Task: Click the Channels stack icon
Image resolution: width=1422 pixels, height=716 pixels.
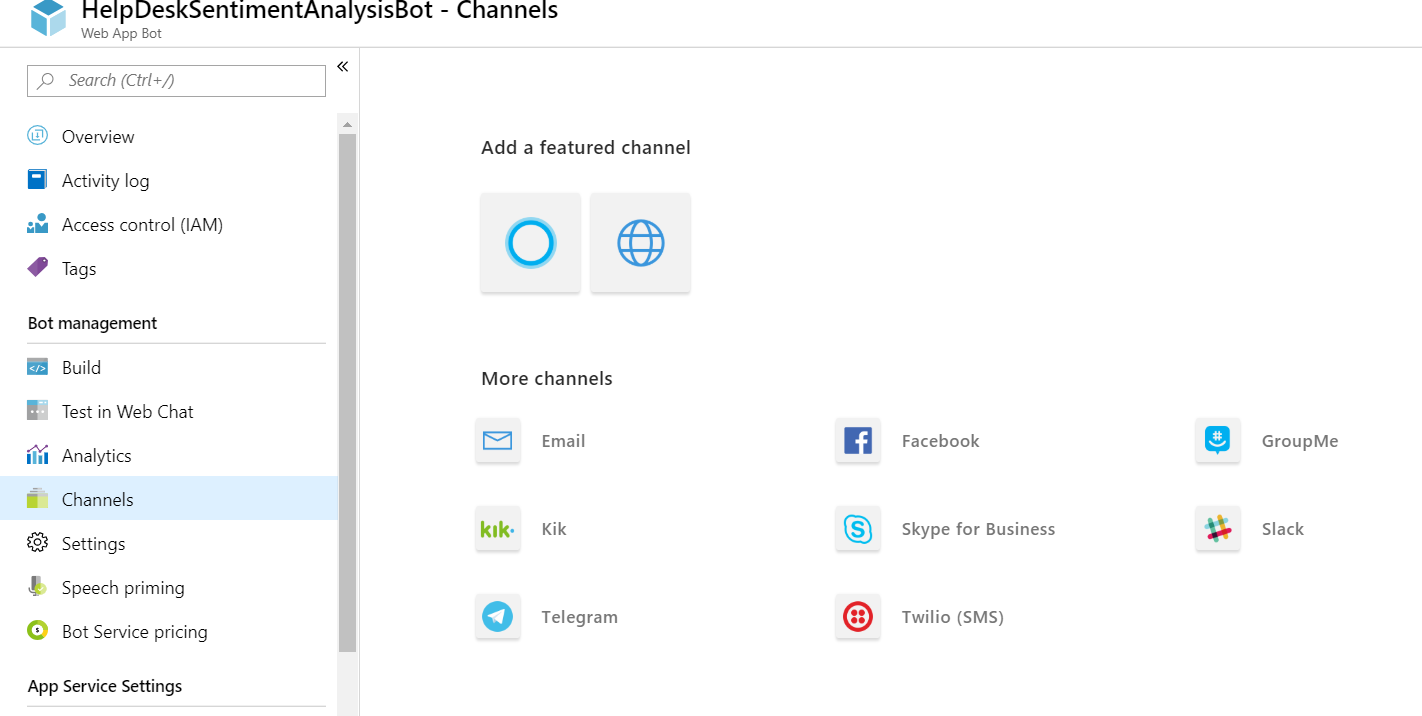Action: coord(38,499)
